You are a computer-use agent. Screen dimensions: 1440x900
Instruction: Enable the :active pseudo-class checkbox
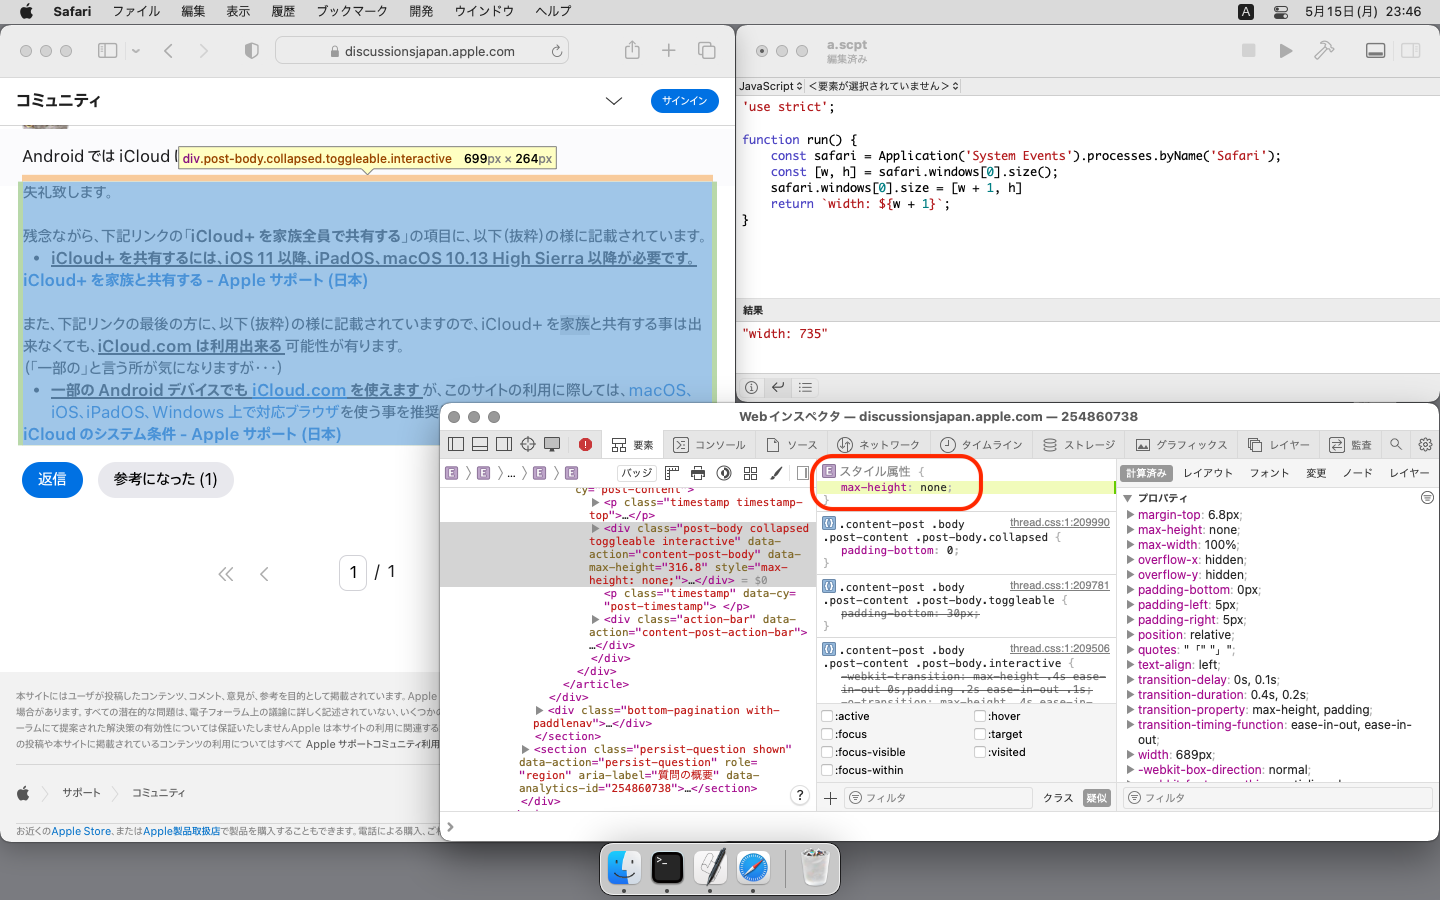827,716
